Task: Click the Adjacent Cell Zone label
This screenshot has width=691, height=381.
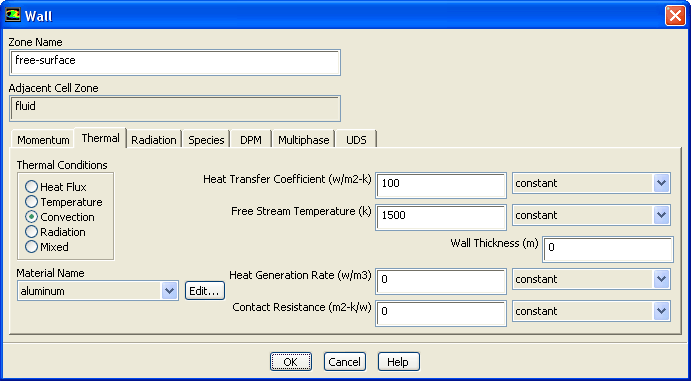Action: [x=53, y=88]
